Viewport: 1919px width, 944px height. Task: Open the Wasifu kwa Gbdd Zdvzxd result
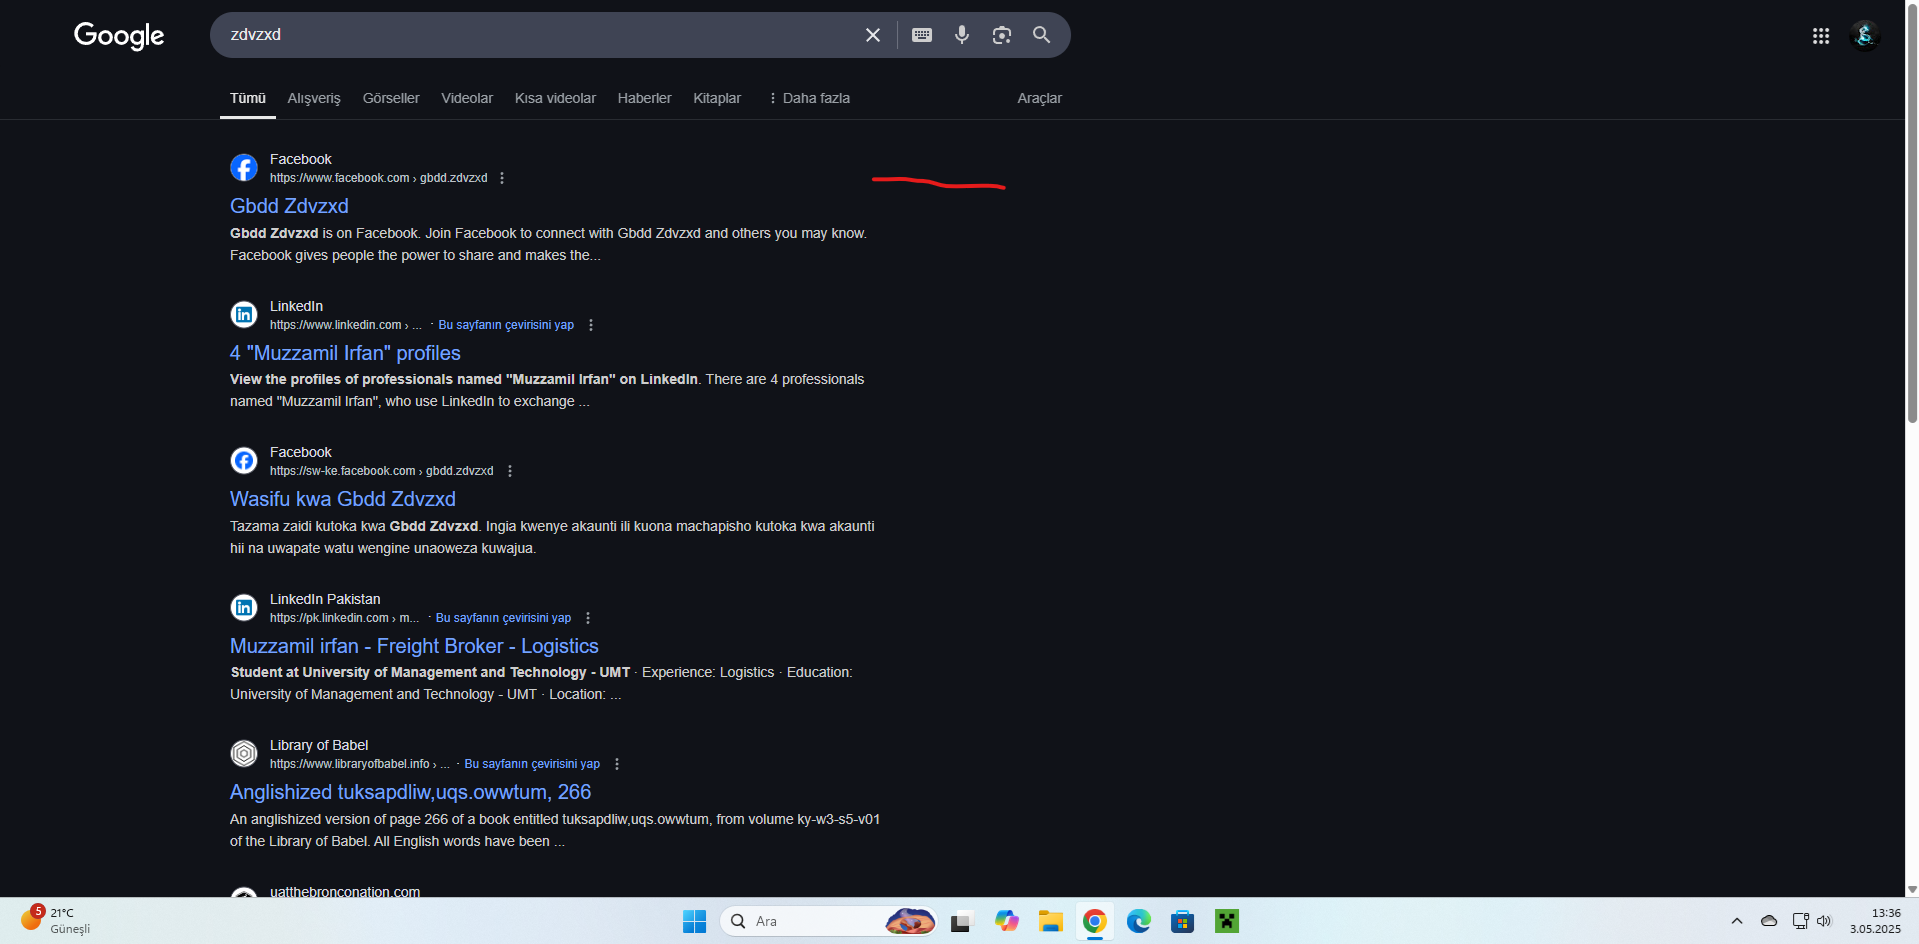coord(343,499)
